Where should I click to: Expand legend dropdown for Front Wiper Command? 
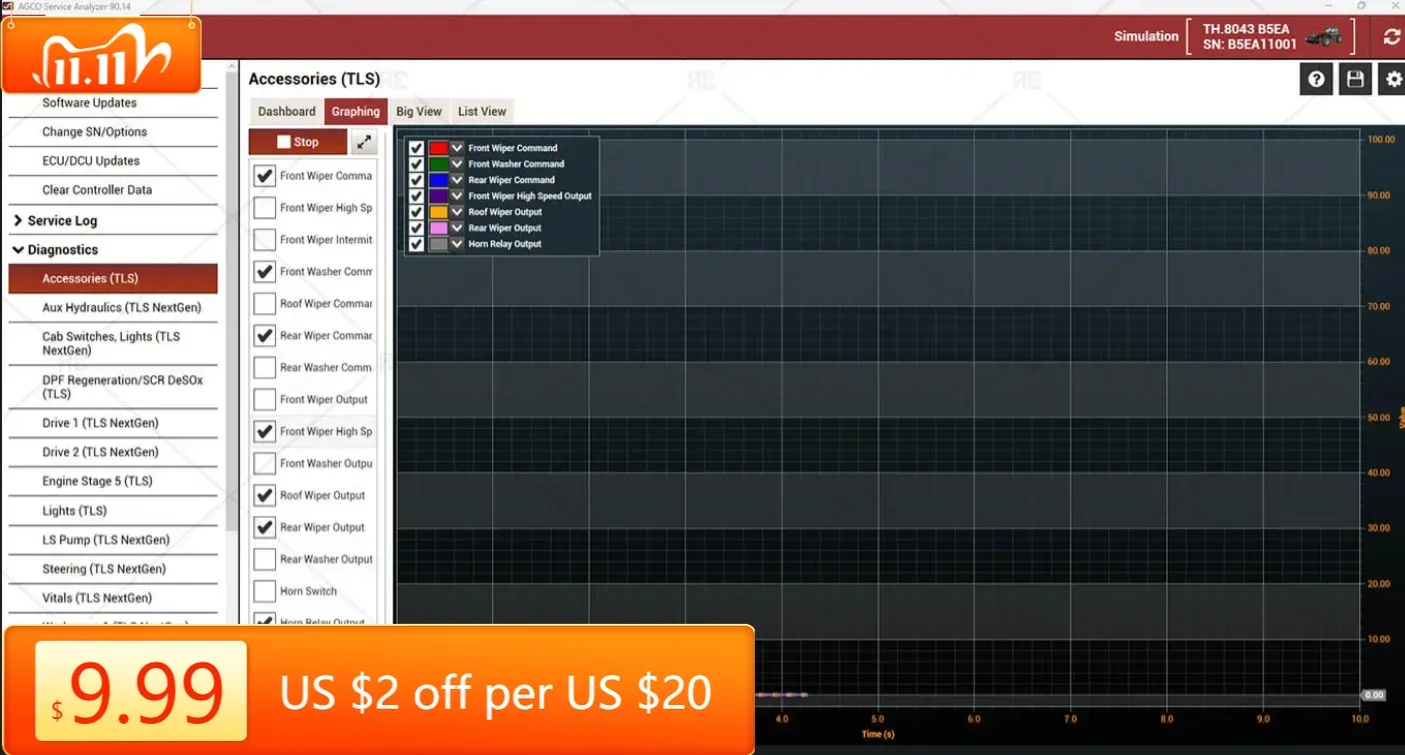457,148
